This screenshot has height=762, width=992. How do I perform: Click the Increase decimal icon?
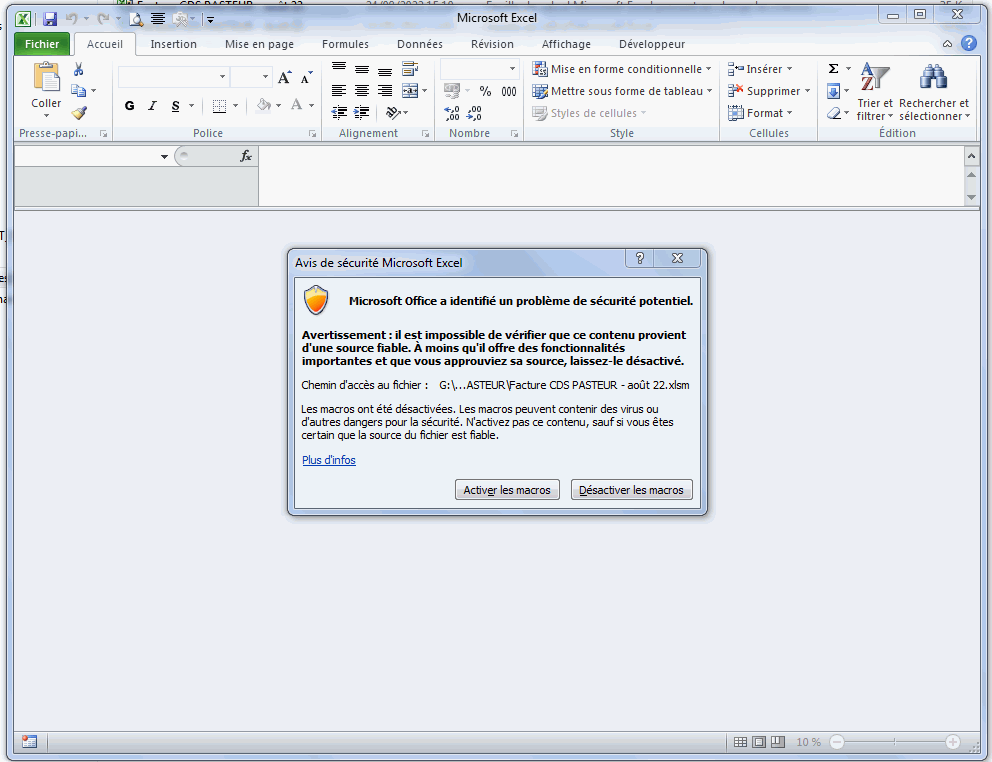(452, 113)
